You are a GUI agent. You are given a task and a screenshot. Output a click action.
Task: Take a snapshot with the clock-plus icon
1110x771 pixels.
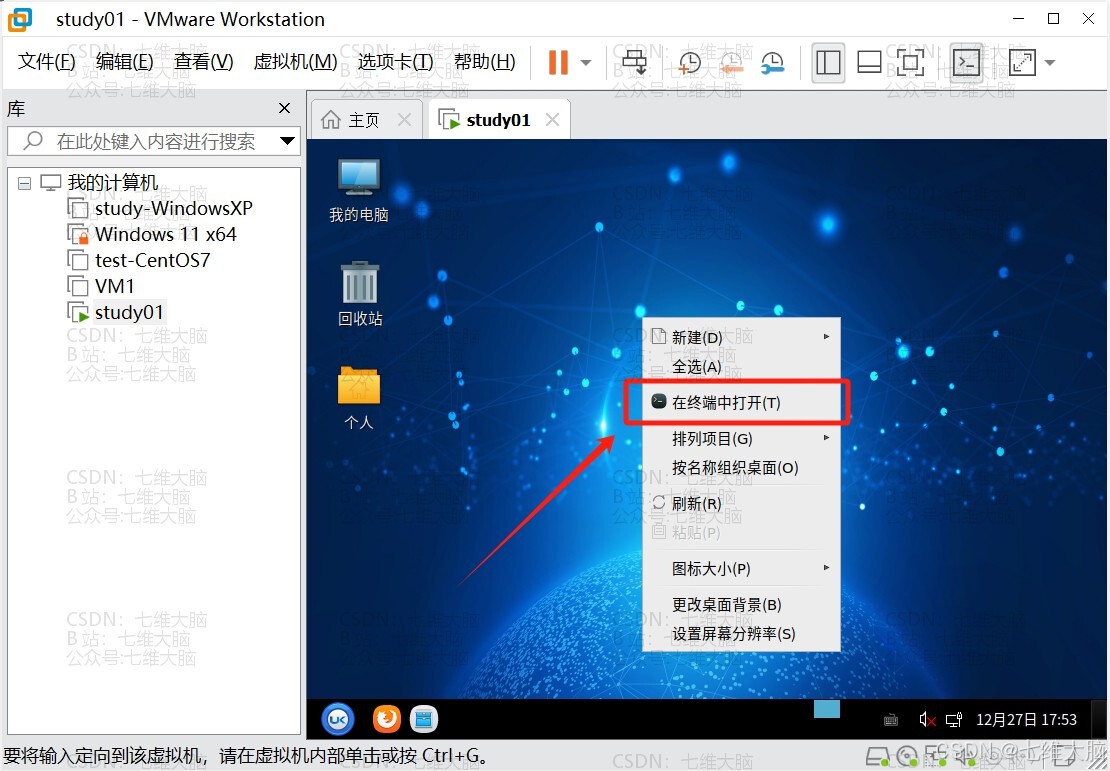[689, 62]
